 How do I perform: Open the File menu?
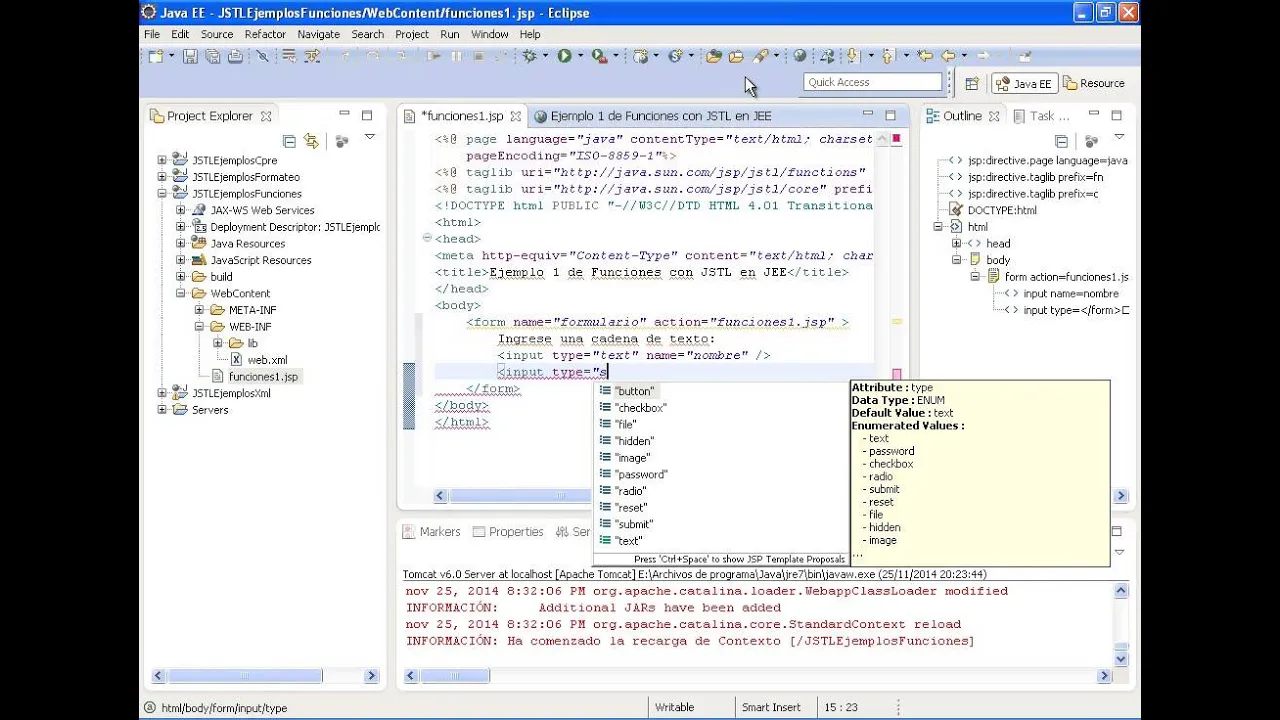[152, 34]
